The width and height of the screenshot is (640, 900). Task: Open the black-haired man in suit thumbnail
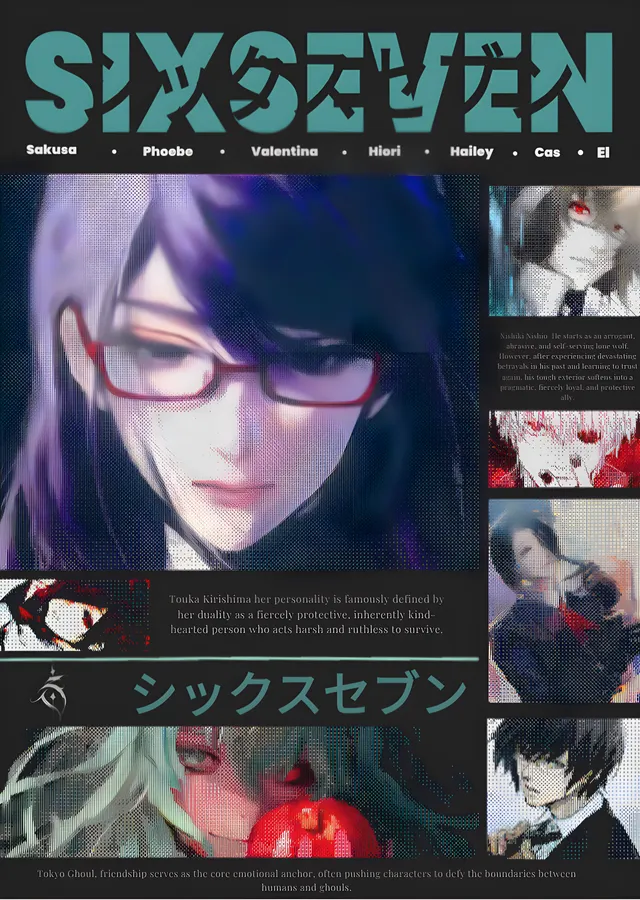click(564, 788)
